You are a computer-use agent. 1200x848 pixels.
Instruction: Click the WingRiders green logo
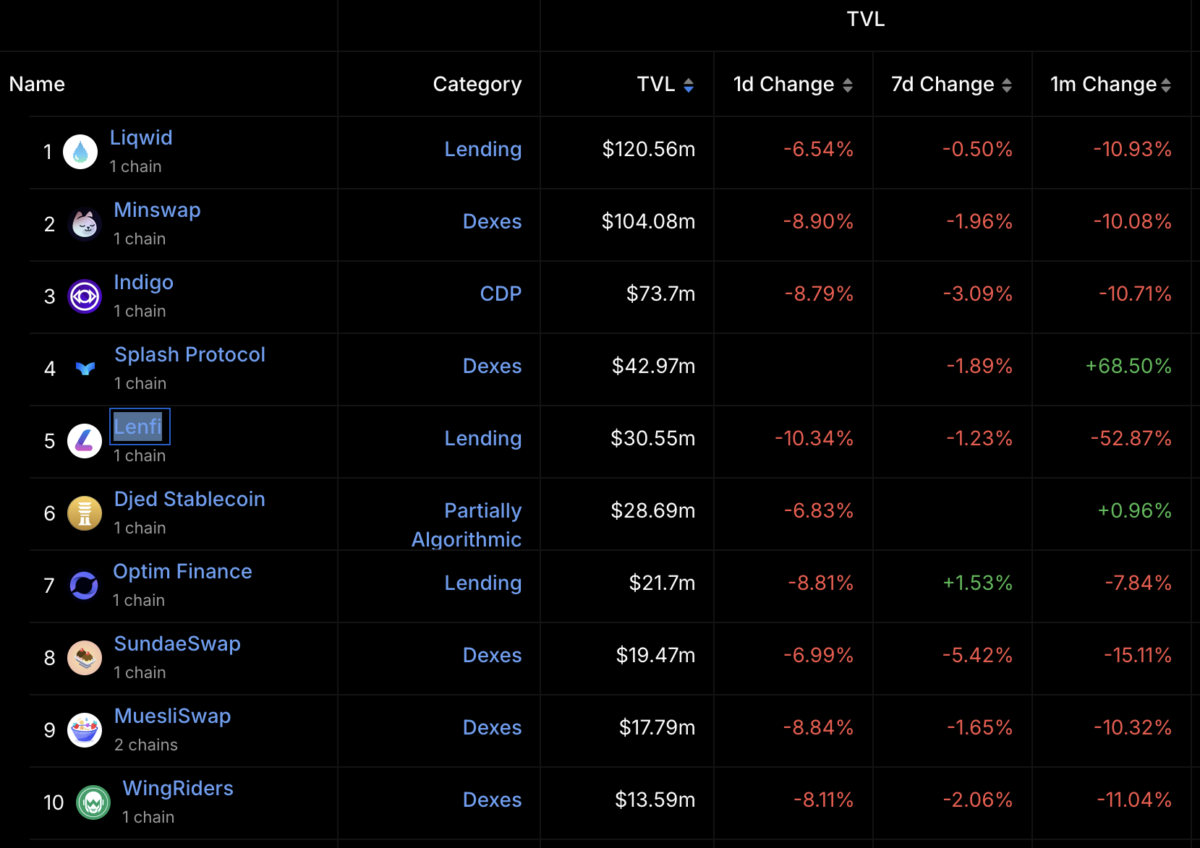tap(93, 802)
